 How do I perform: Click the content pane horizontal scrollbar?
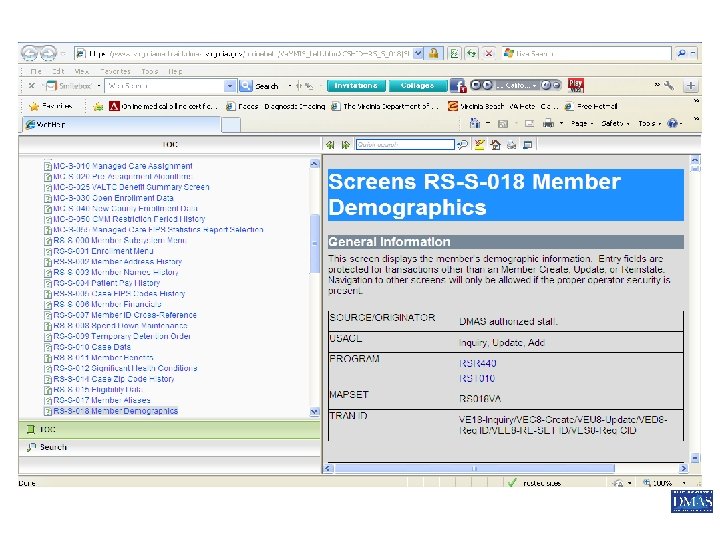(x=474, y=468)
